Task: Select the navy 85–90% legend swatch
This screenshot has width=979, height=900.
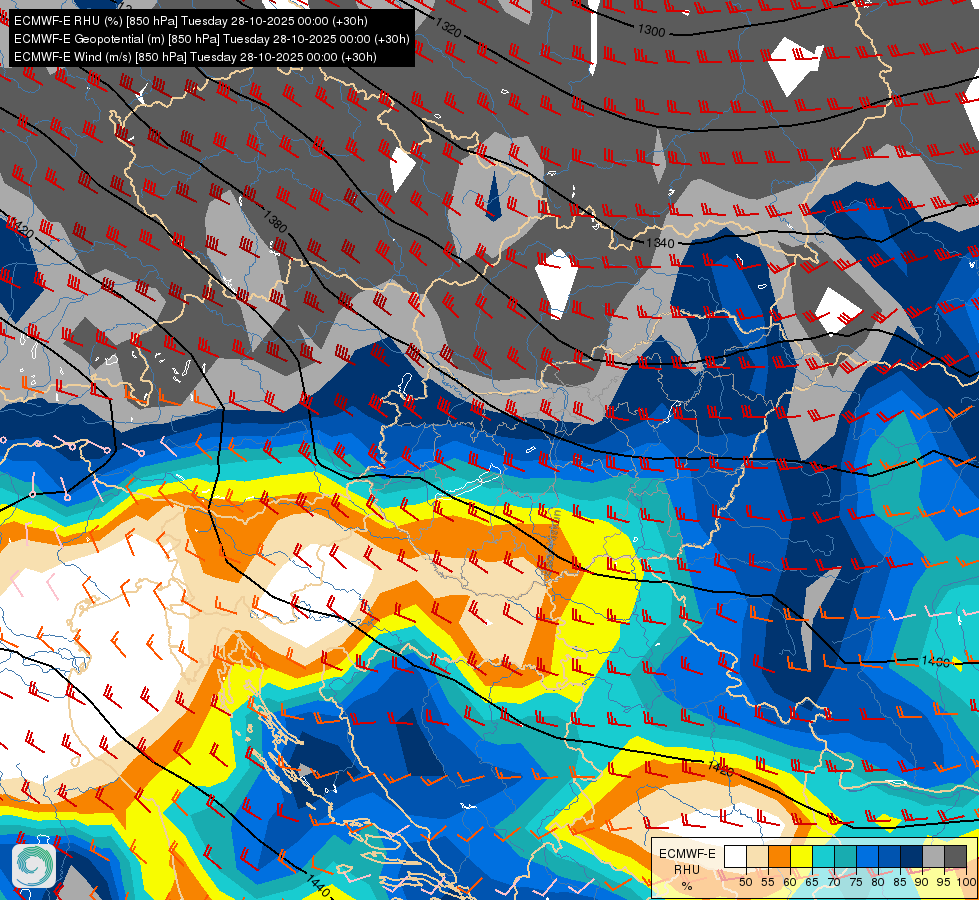Action: pos(912,856)
